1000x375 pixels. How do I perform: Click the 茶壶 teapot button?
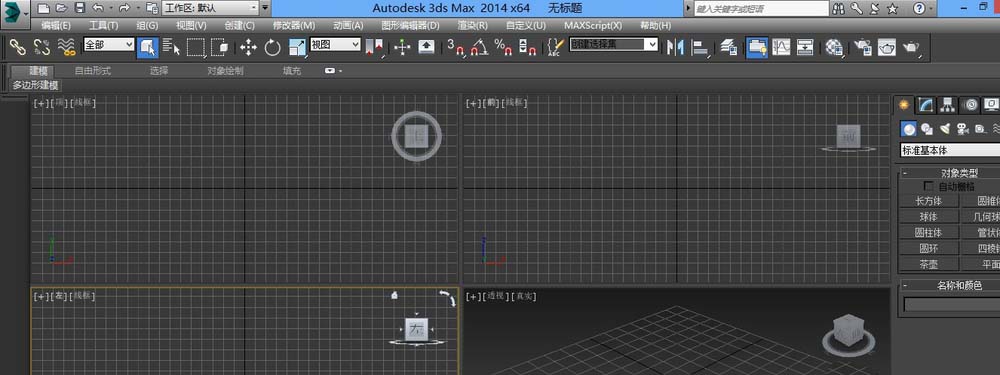click(x=929, y=264)
